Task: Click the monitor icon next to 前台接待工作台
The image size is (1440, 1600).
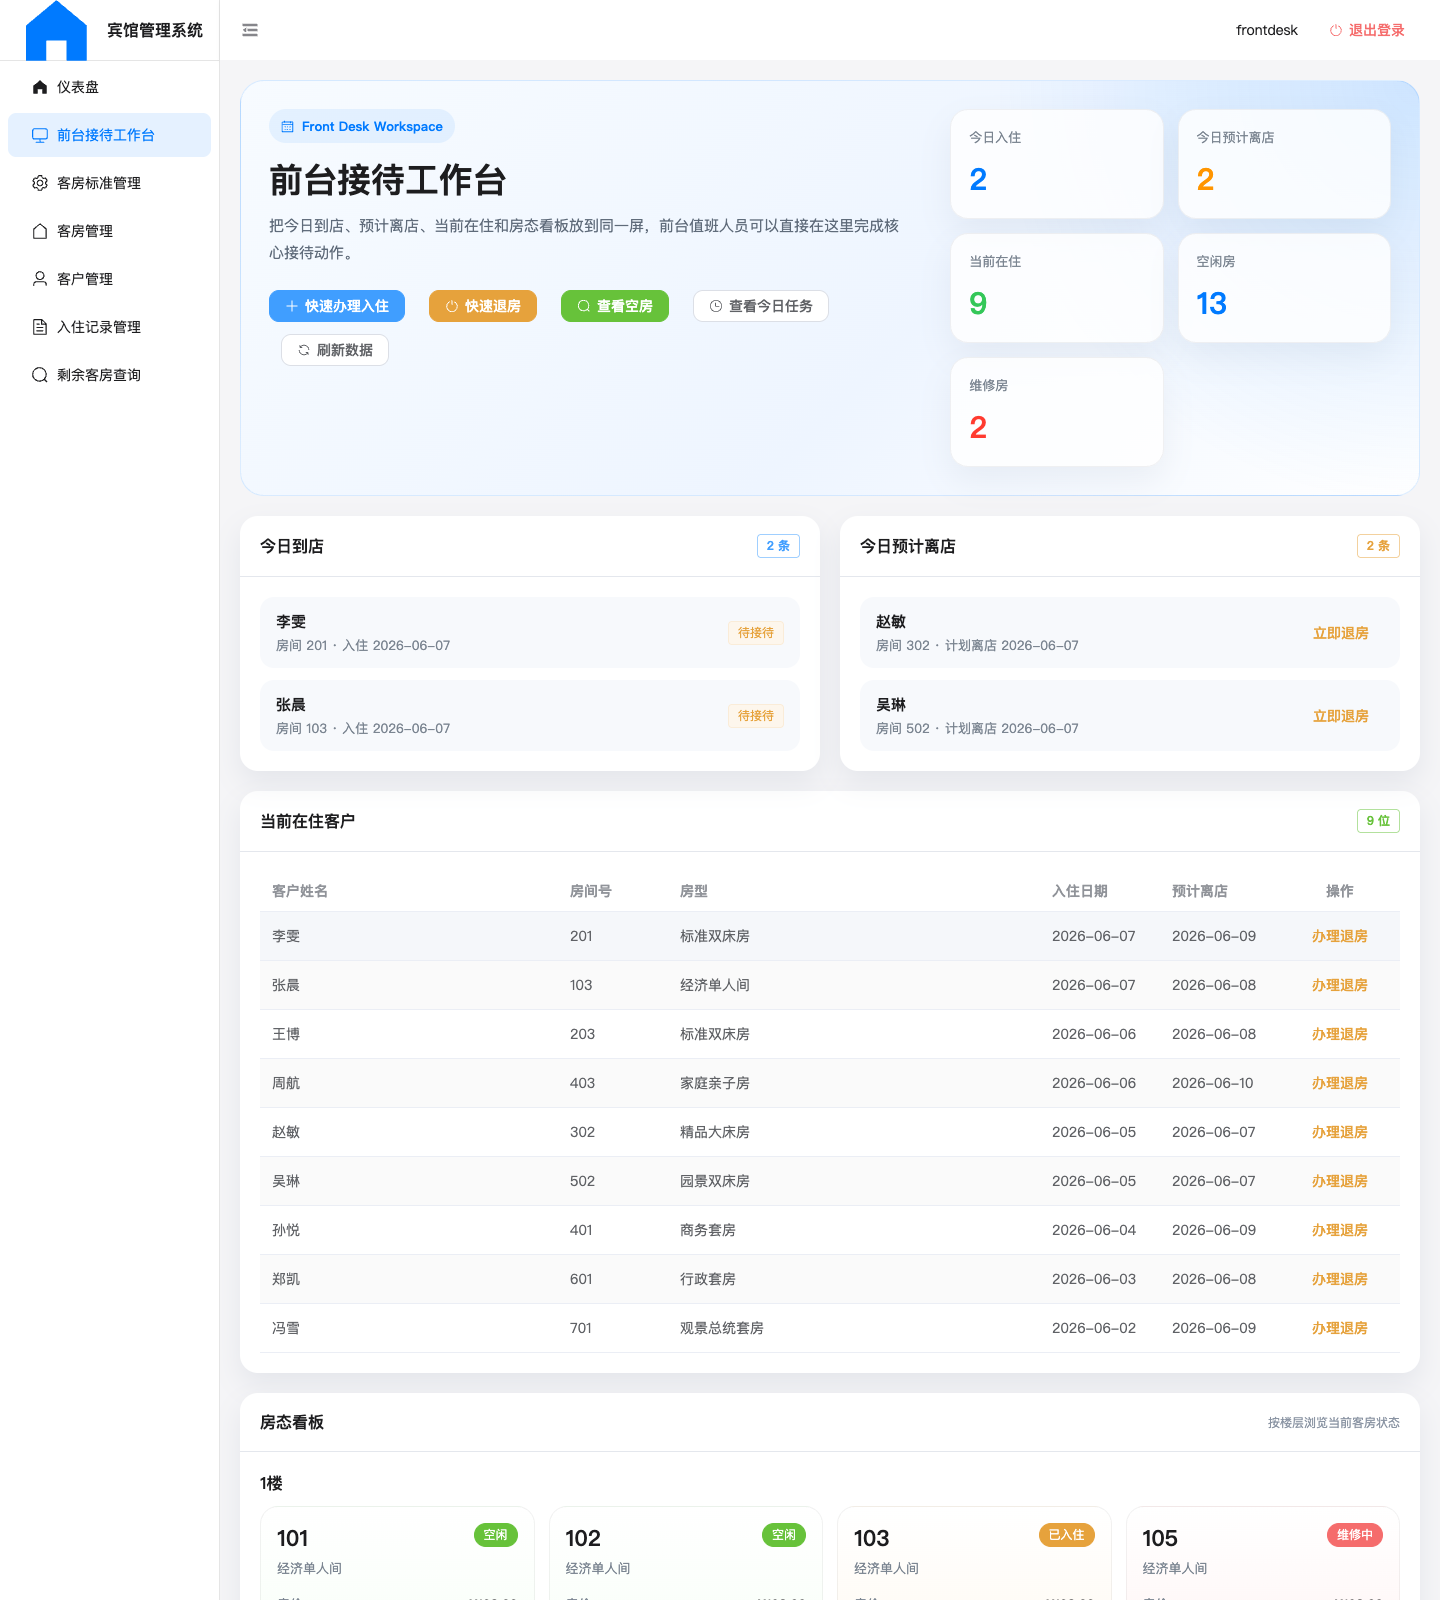Action: point(40,135)
